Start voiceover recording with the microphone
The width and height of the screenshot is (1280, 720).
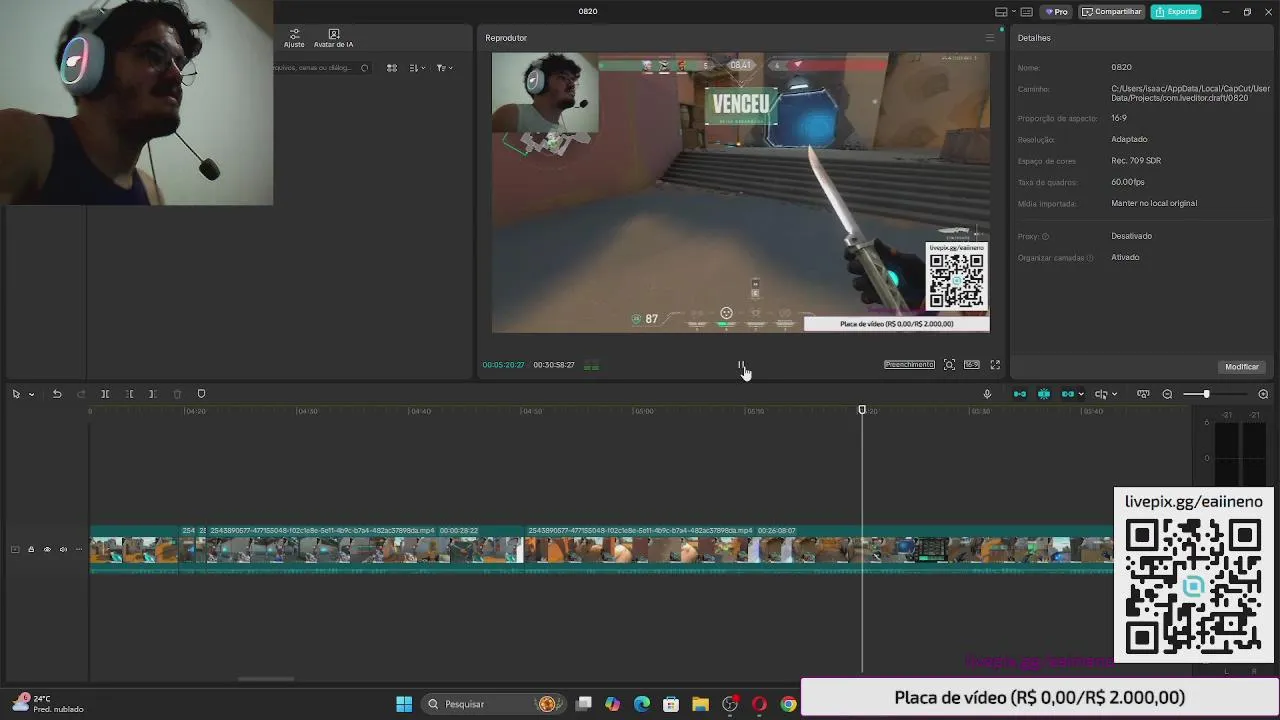point(987,394)
